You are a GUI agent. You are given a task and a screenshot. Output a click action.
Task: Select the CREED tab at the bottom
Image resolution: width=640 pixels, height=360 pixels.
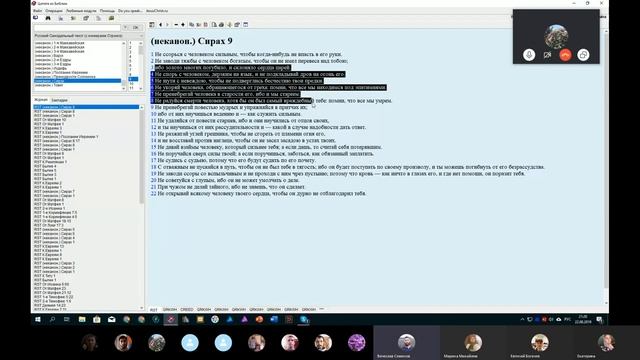187,310
